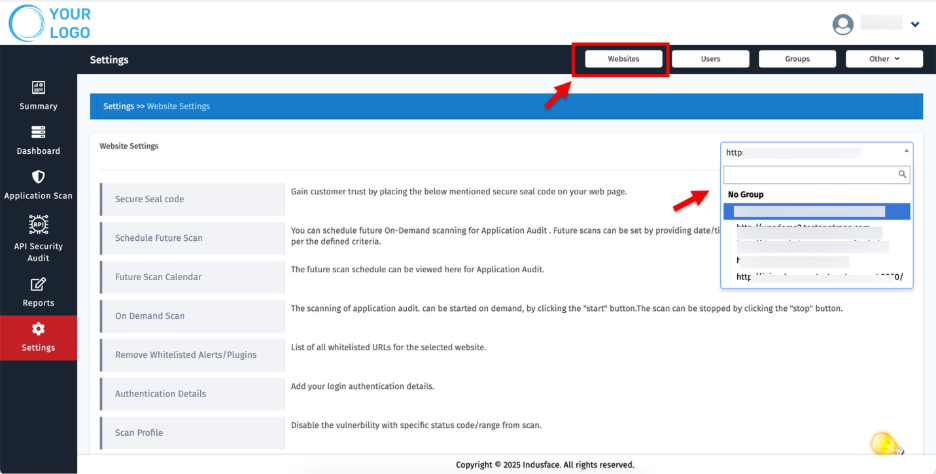Collapse the website selector dropdown arrow

click(x=907, y=151)
